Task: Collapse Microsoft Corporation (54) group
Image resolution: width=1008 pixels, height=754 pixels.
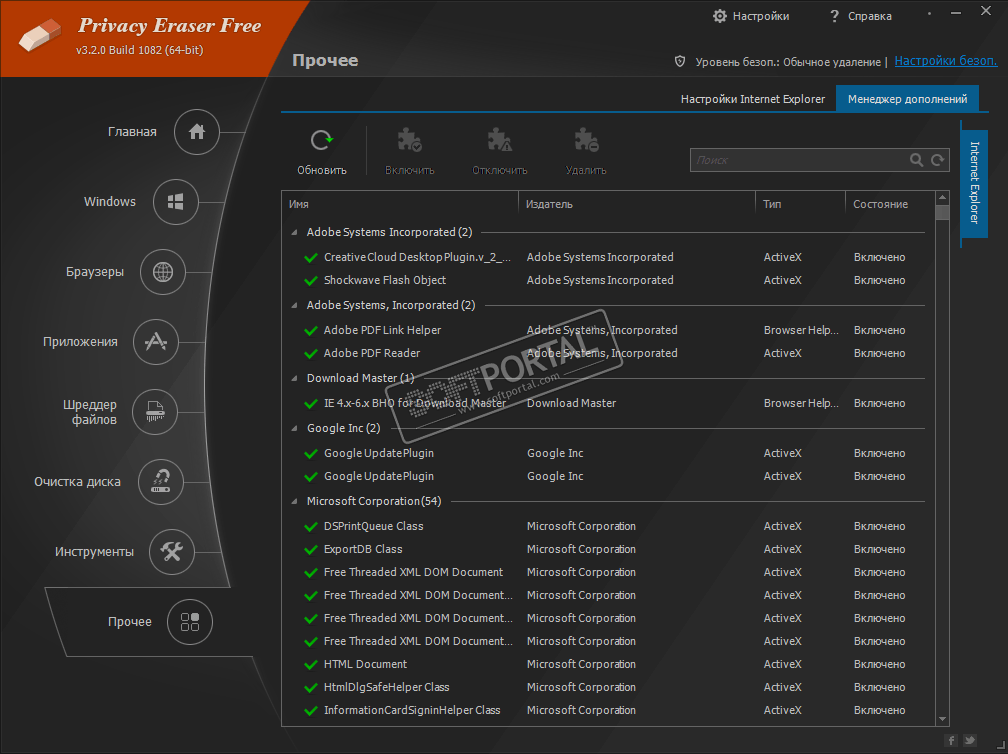Action: 294,502
